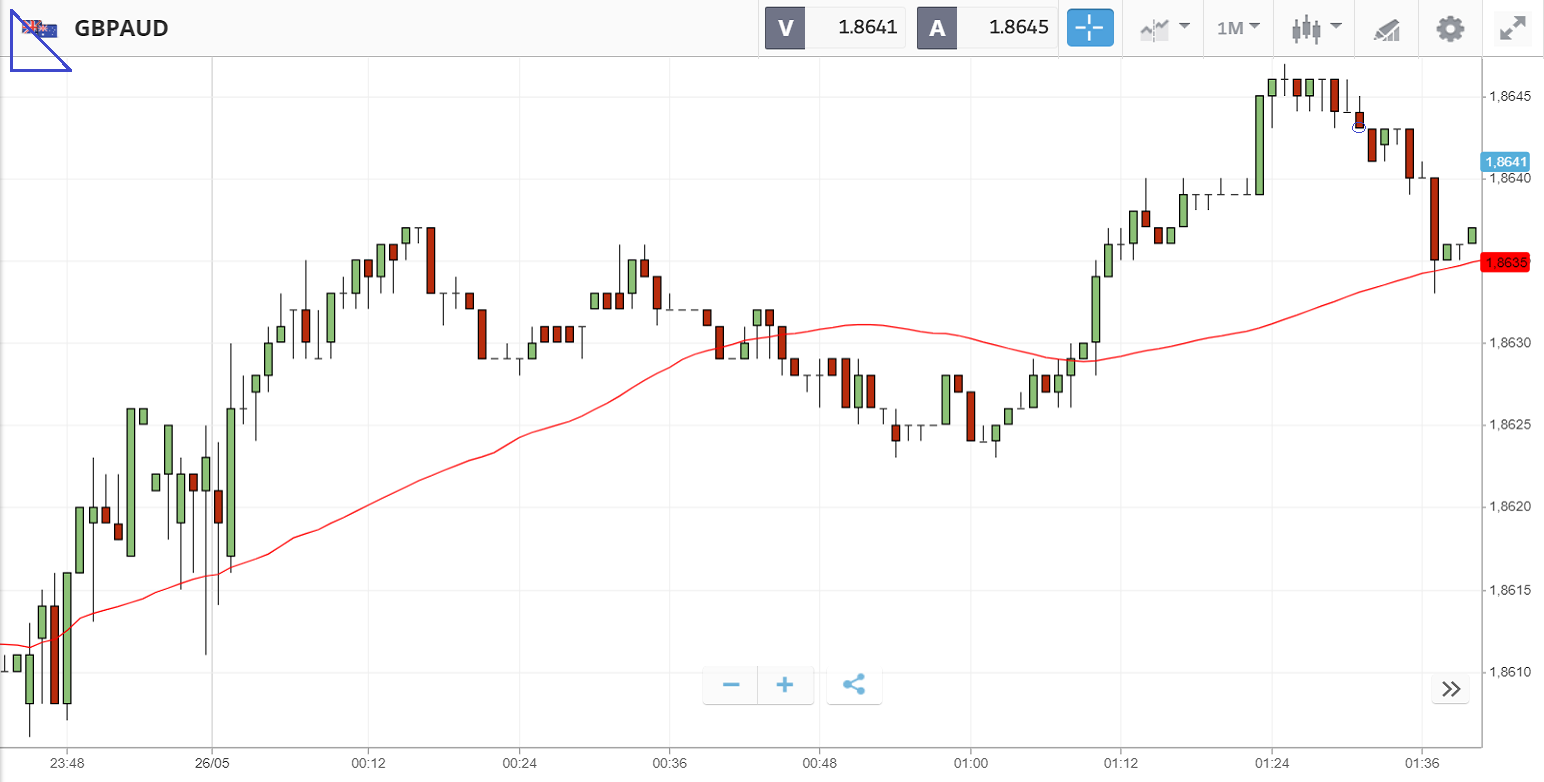Click the GBPAUD flag icon
Viewport: 1544px width, 782px height.
(40, 28)
